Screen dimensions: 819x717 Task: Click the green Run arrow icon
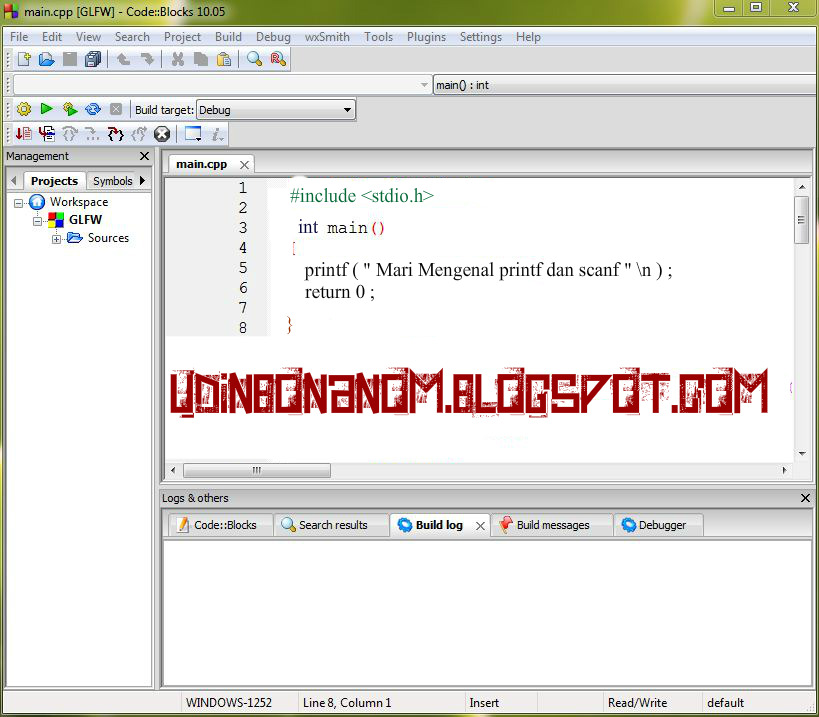pyautogui.click(x=45, y=109)
